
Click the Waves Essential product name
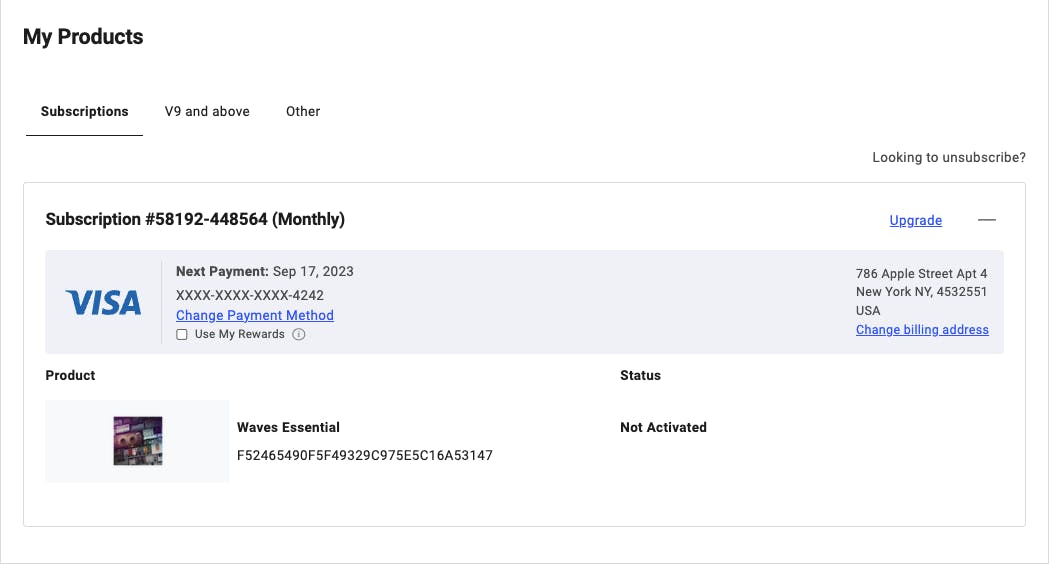pyautogui.click(x=288, y=427)
